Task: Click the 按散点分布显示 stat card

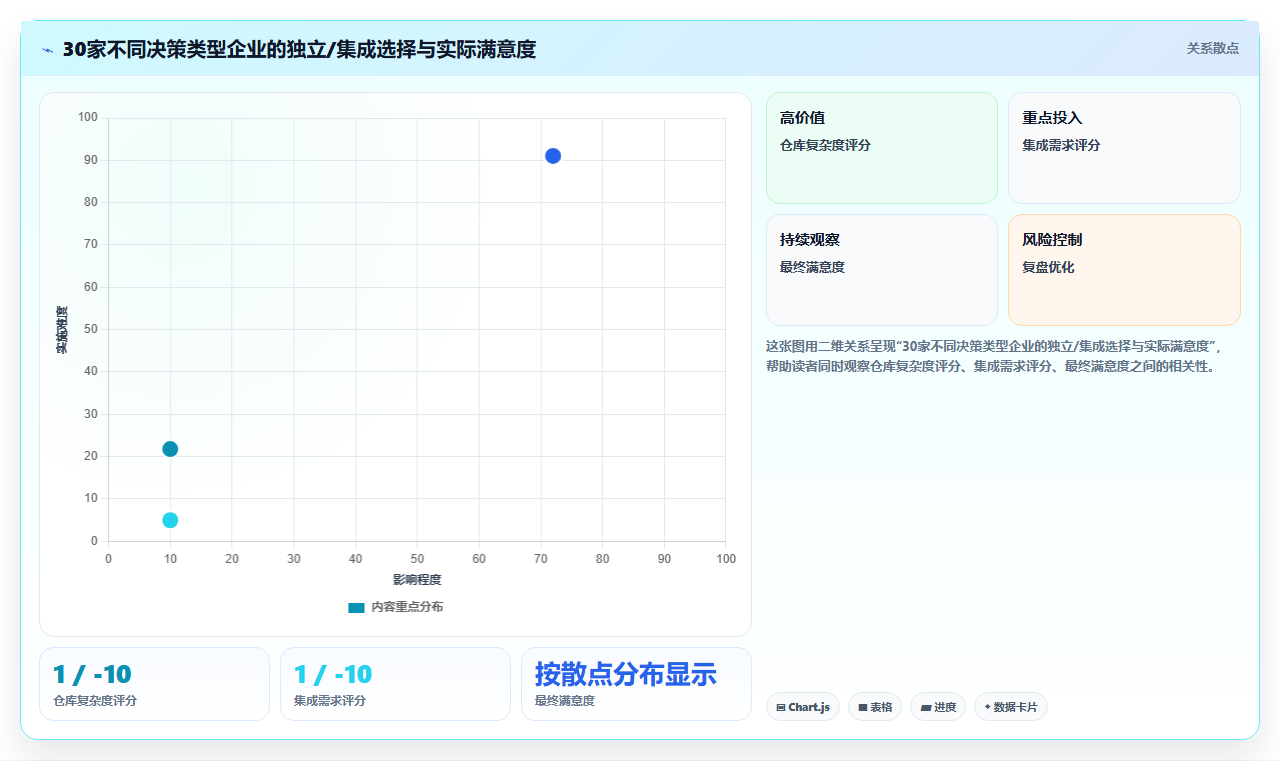Action: pyautogui.click(x=636, y=684)
